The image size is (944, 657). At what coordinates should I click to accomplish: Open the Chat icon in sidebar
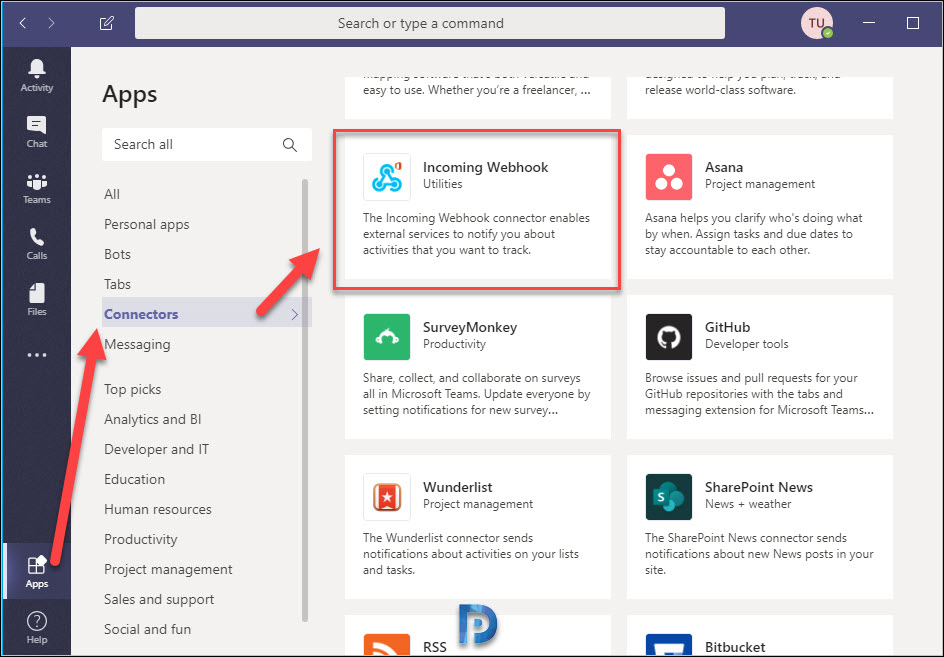click(x=37, y=125)
